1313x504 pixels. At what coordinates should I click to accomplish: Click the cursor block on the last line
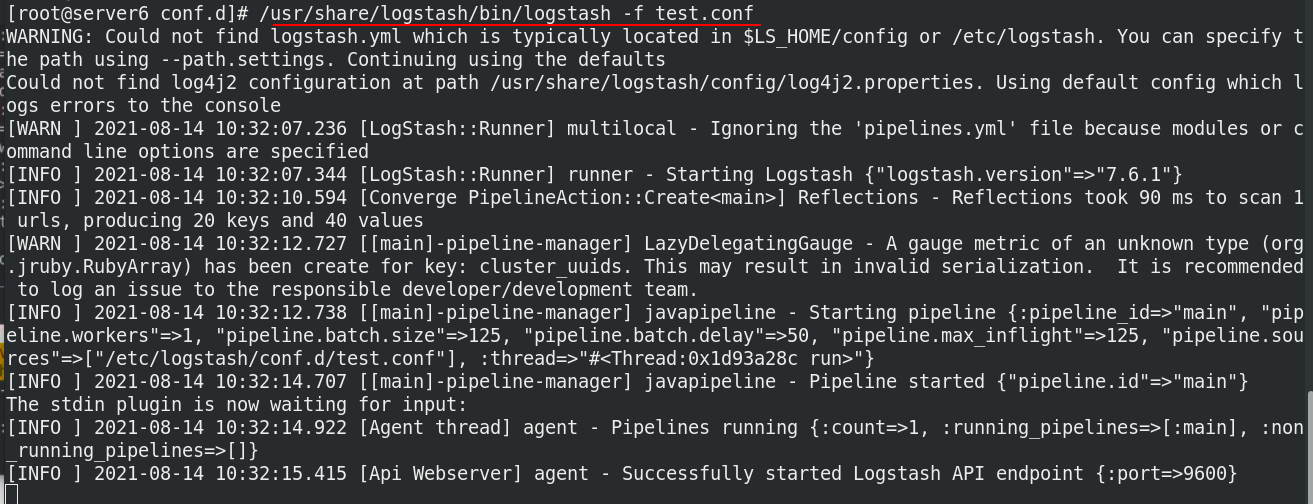click(12, 495)
